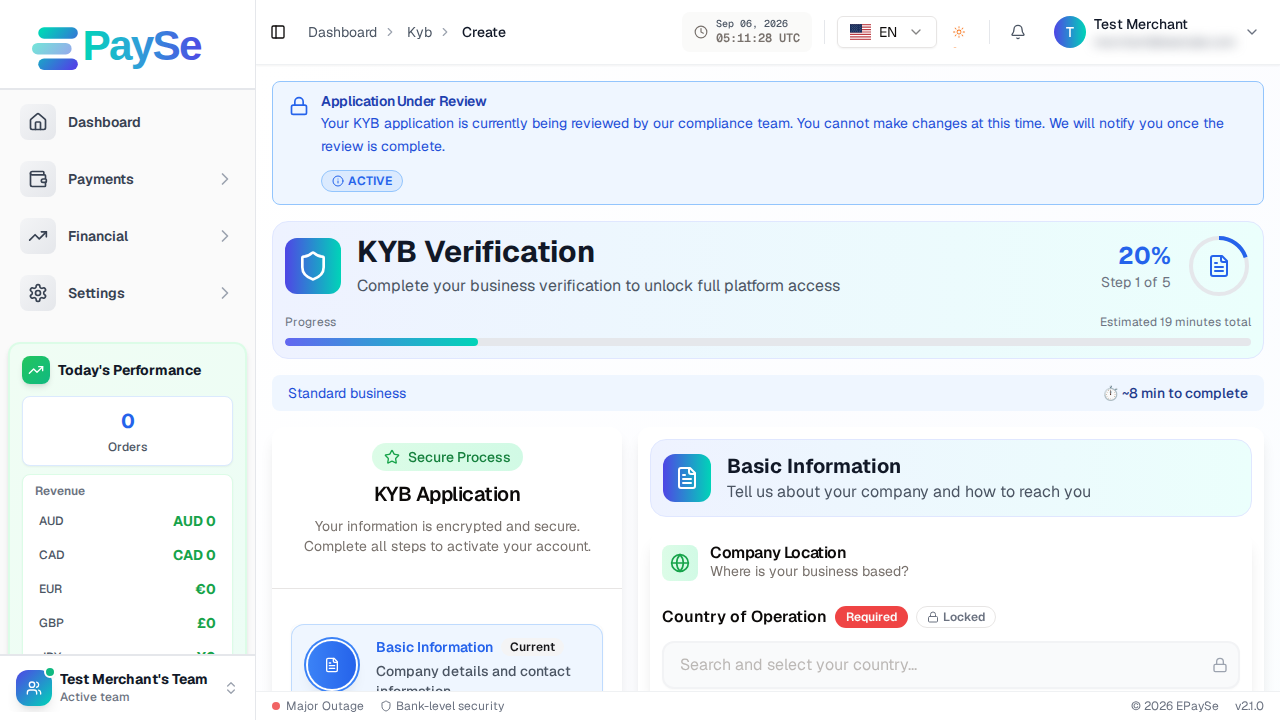The image size is (1280, 720).
Task: Go to Dashboard breadcrumb
Action: click(x=342, y=32)
